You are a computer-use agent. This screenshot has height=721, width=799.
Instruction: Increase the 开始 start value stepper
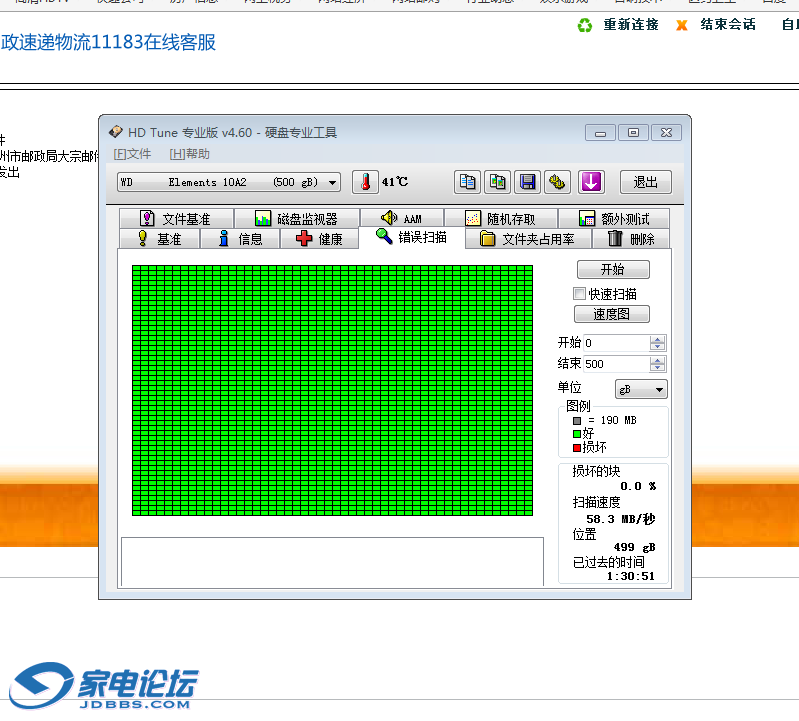tap(657, 339)
